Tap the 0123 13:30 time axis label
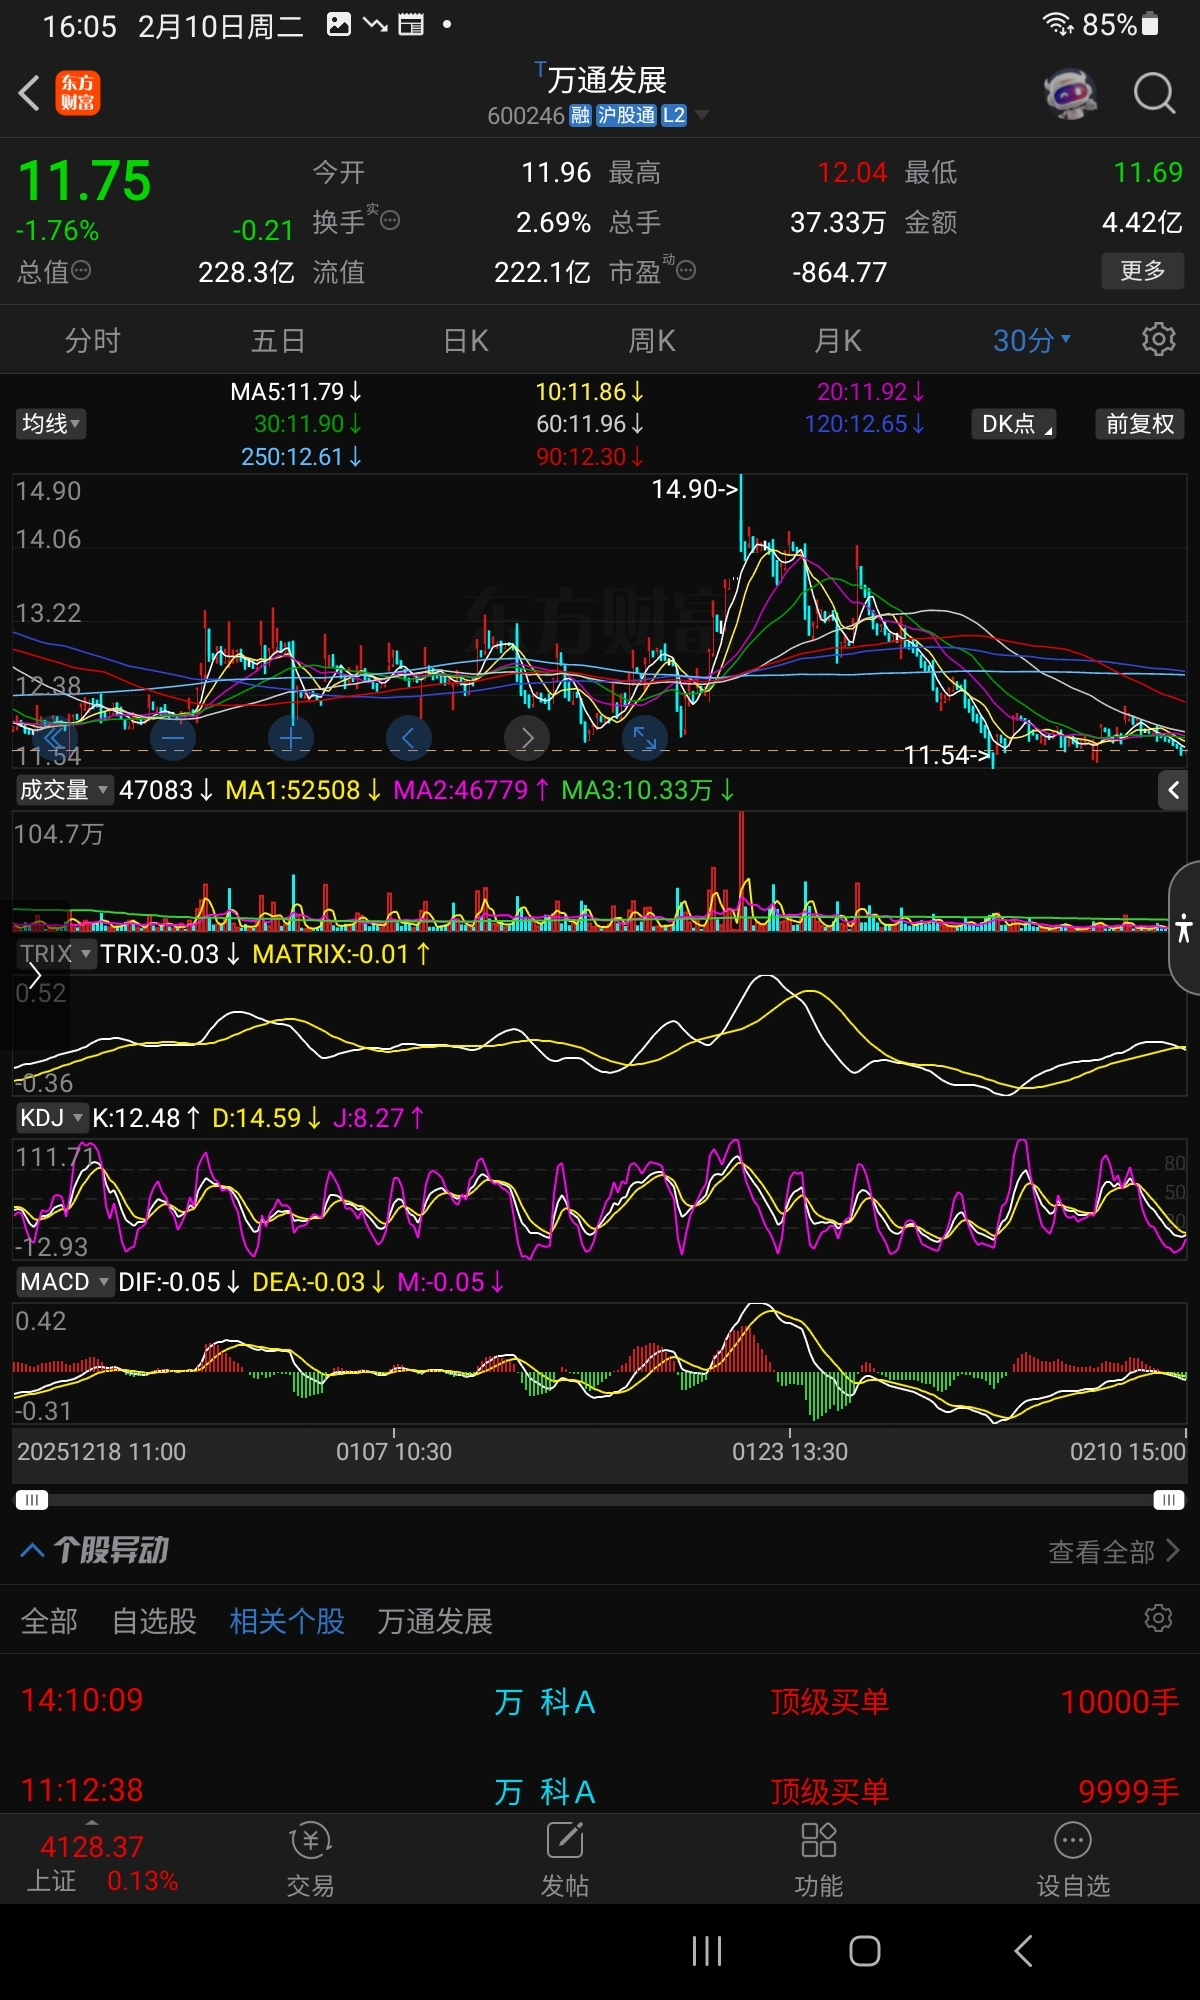This screenshot has height=2000, width=1200. click(790, 1452)
